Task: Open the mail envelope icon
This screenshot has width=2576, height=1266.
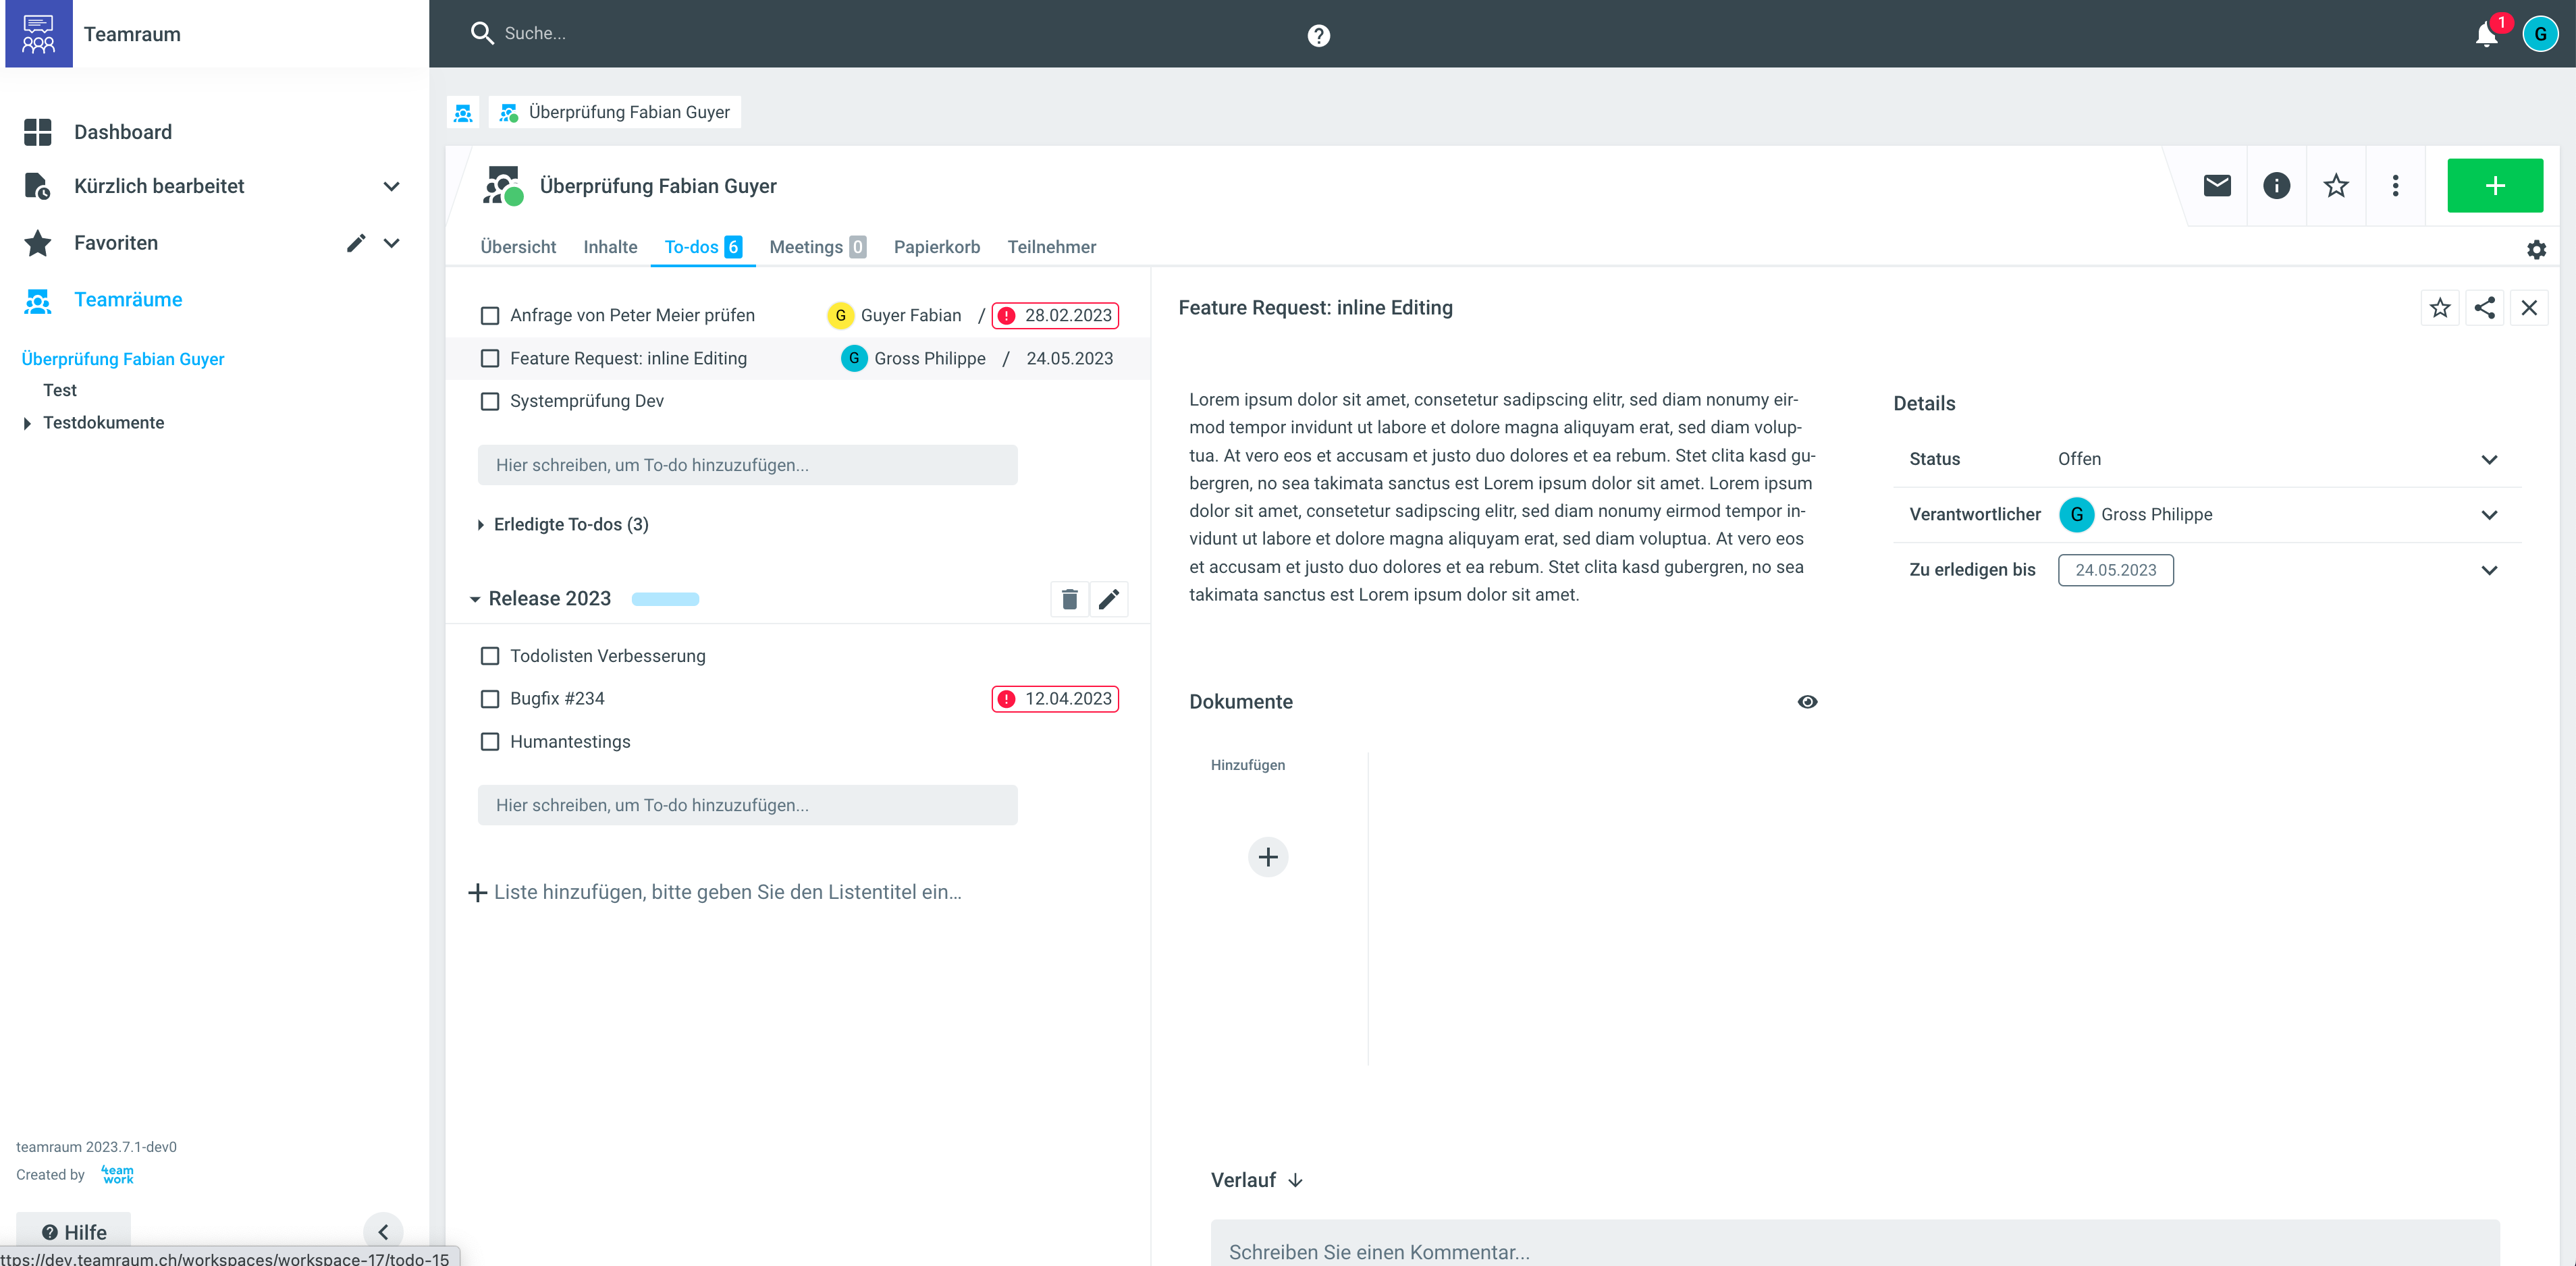Action: pyautogui.click(x=2216, y=185)
